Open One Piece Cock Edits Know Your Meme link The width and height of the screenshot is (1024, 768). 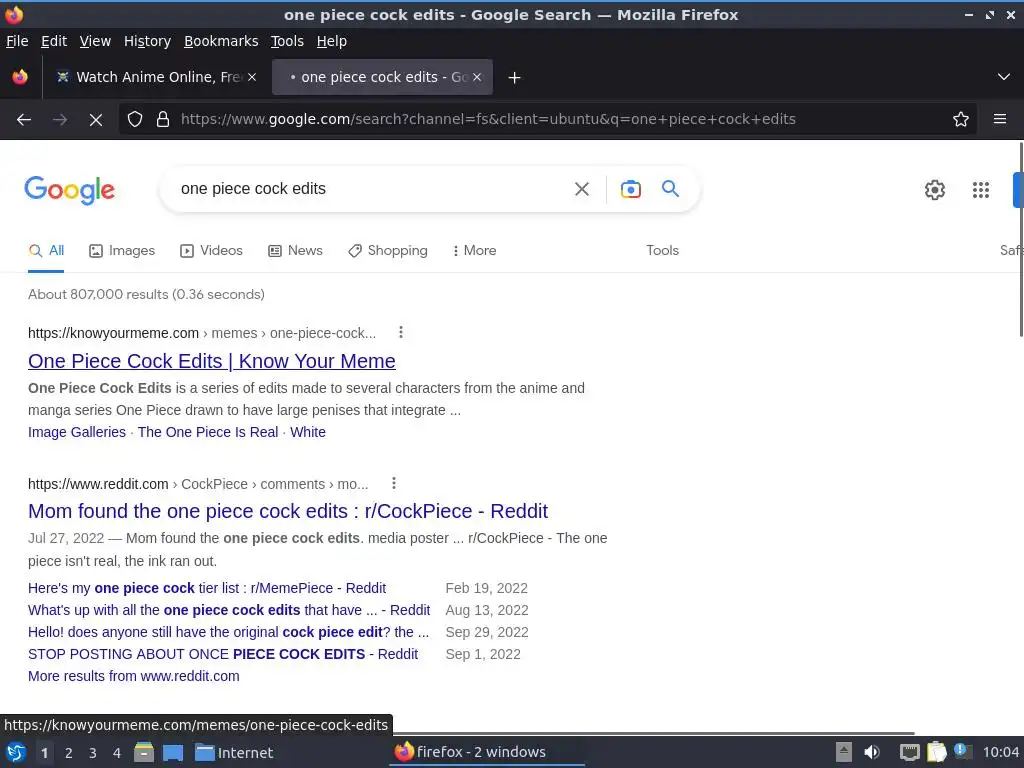click(212, 361)
